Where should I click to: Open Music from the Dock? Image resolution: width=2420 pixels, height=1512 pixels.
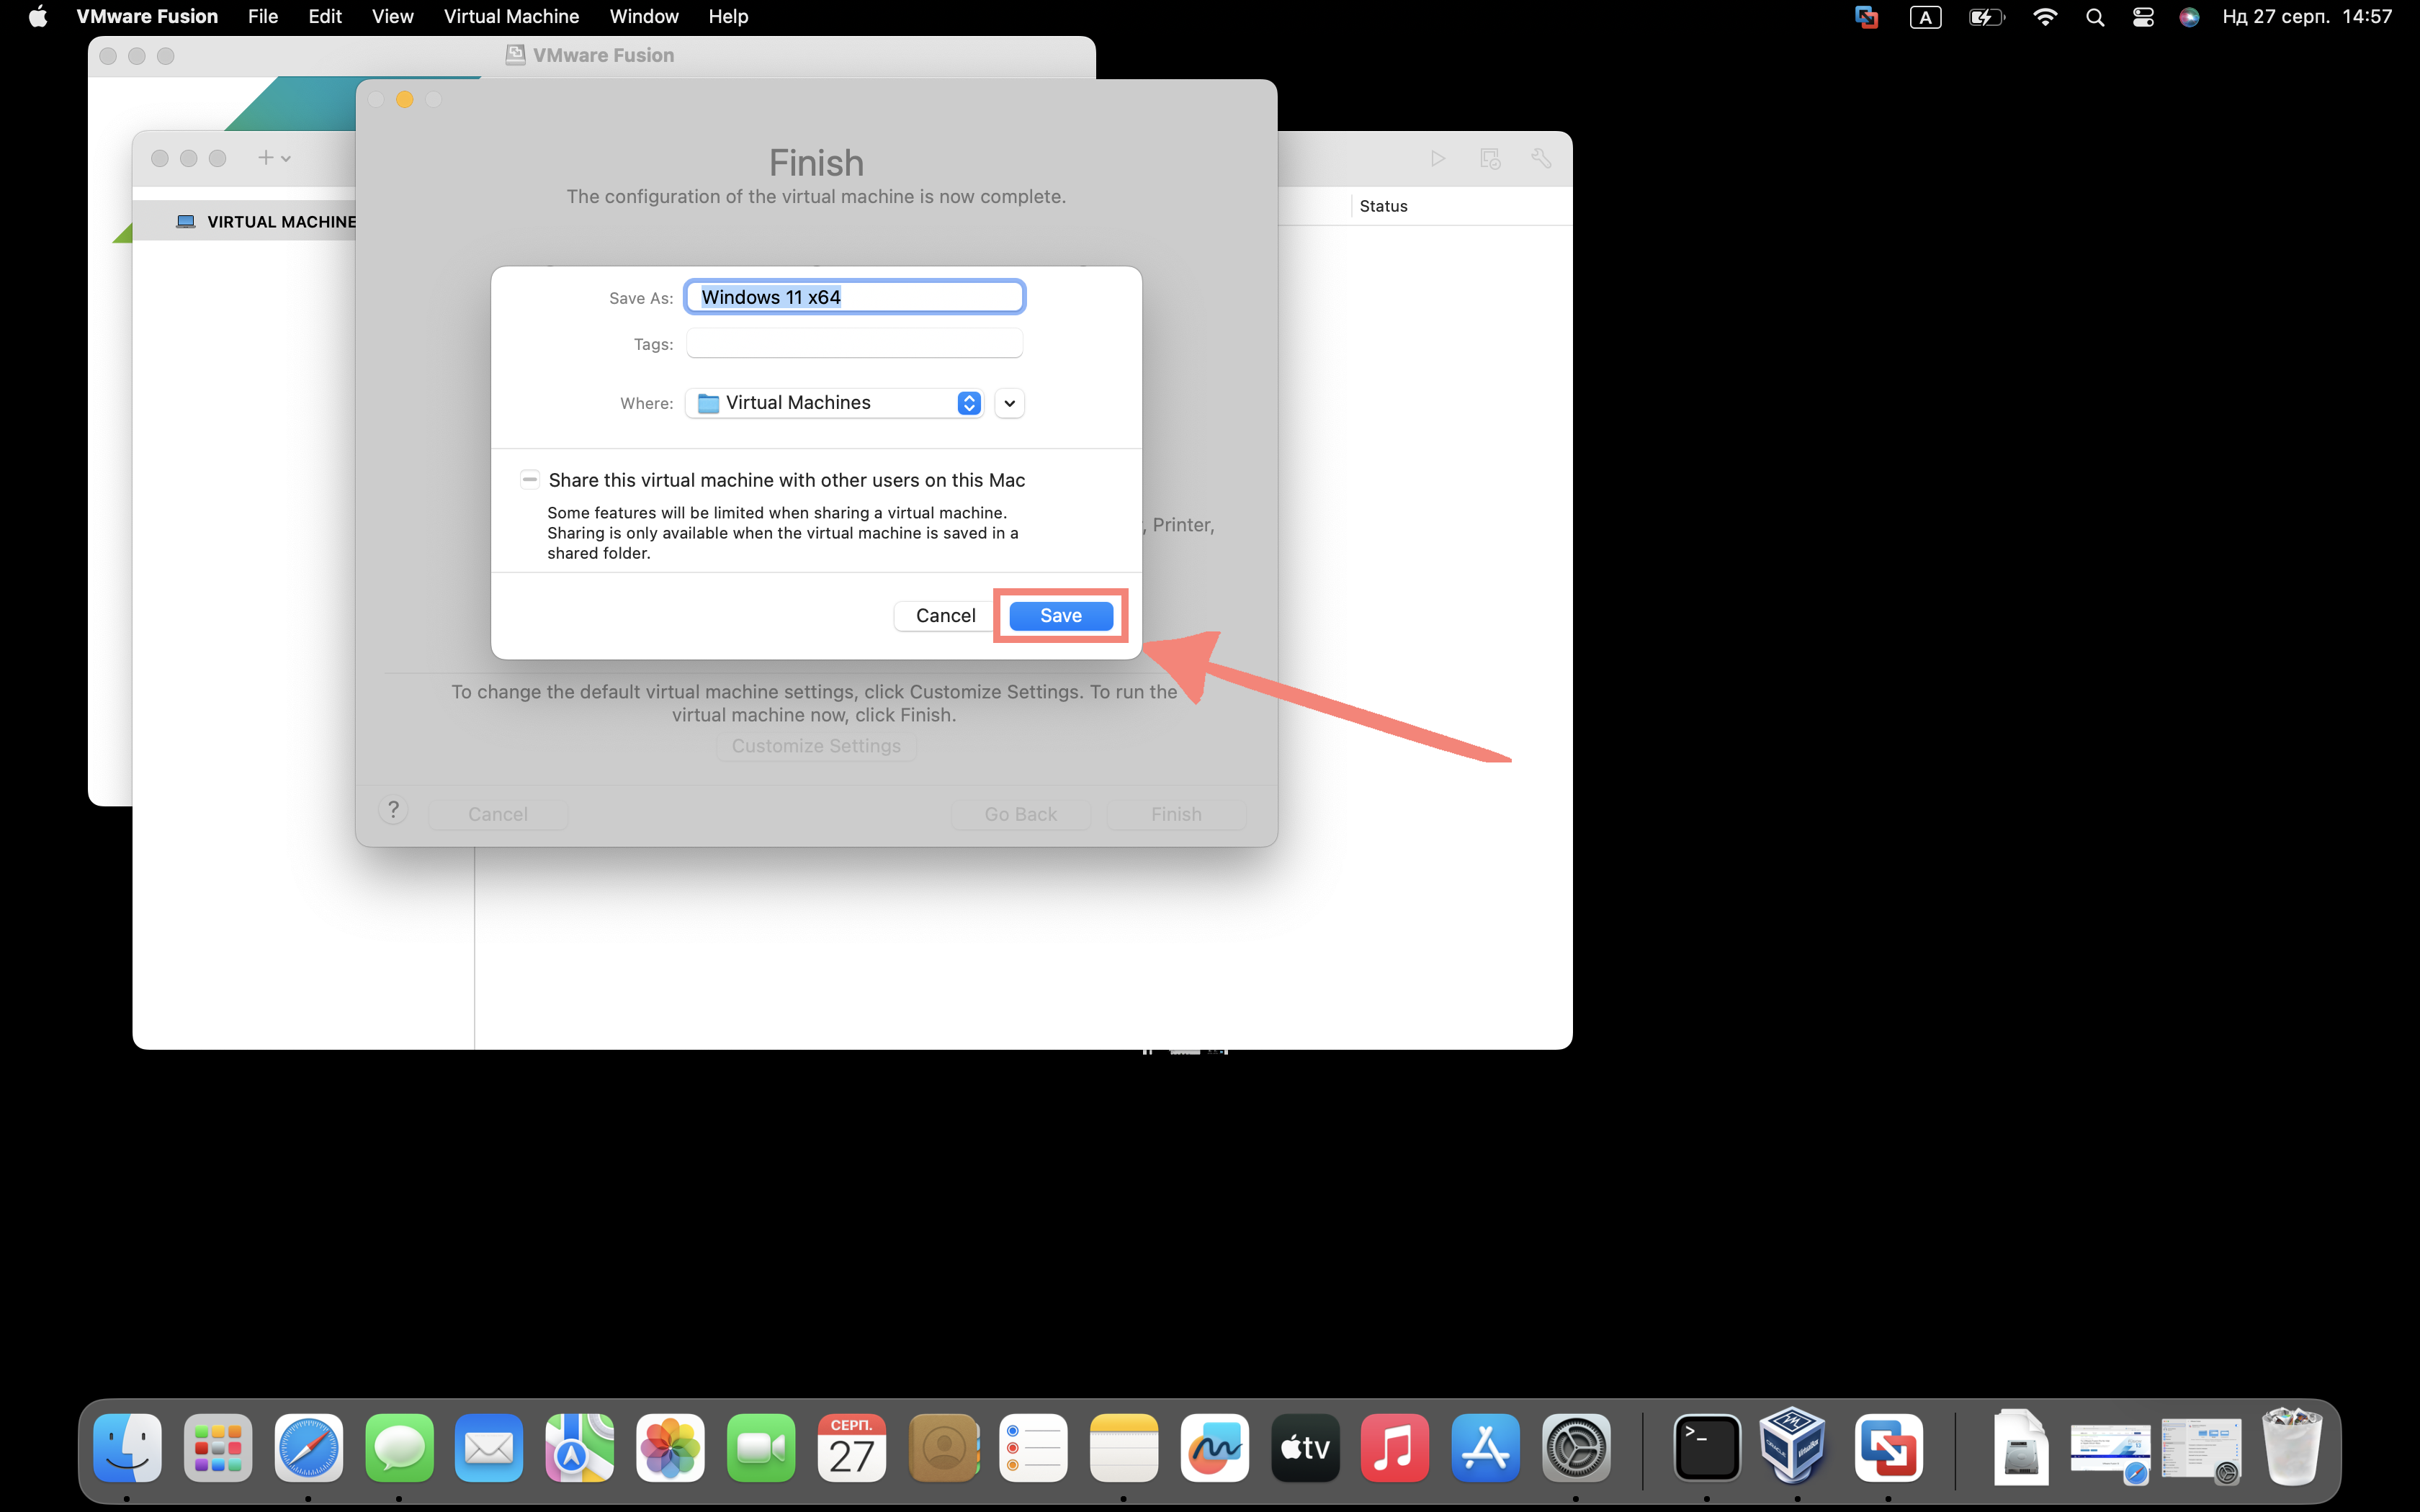coord(1395,1448)
